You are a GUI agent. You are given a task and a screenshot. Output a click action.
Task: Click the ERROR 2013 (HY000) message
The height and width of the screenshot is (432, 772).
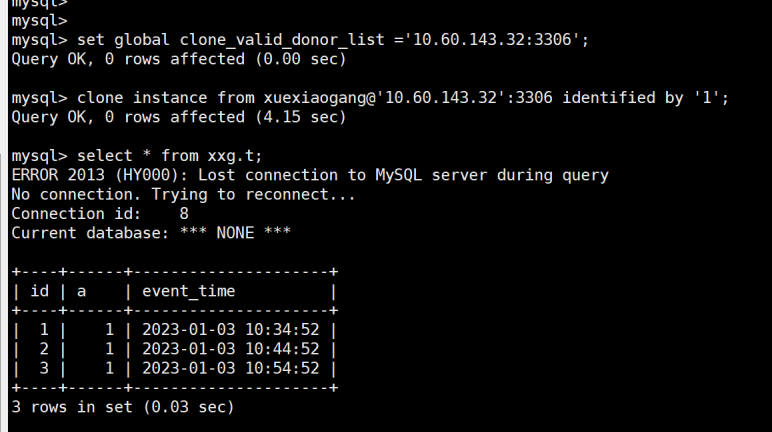tap(310, 175)
